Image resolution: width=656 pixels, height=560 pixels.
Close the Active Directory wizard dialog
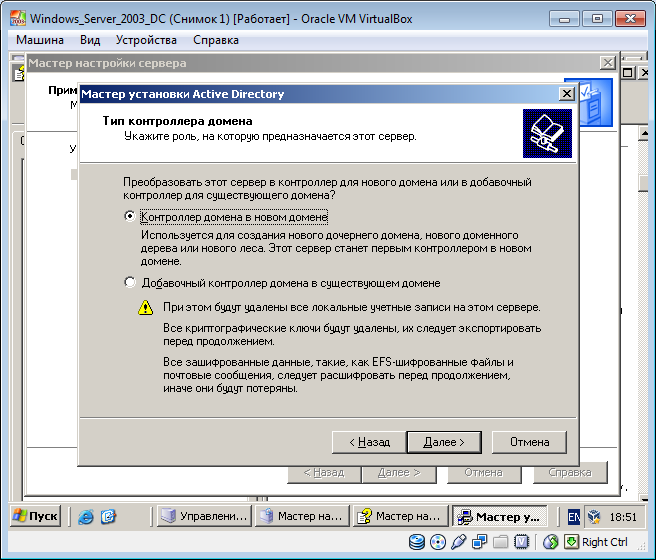tap(566, 94)
